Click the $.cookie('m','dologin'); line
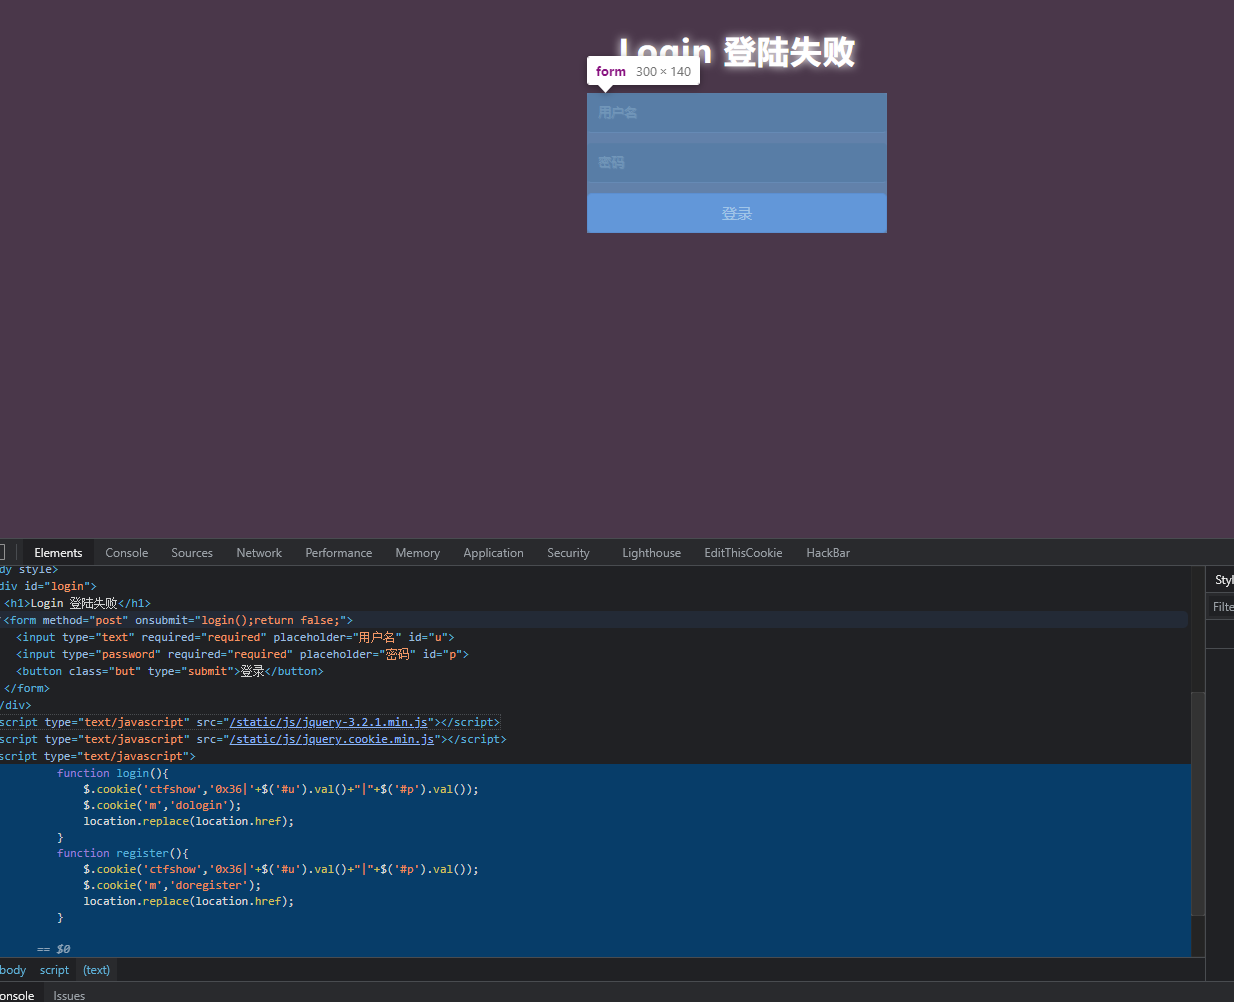 pos(162,805)
